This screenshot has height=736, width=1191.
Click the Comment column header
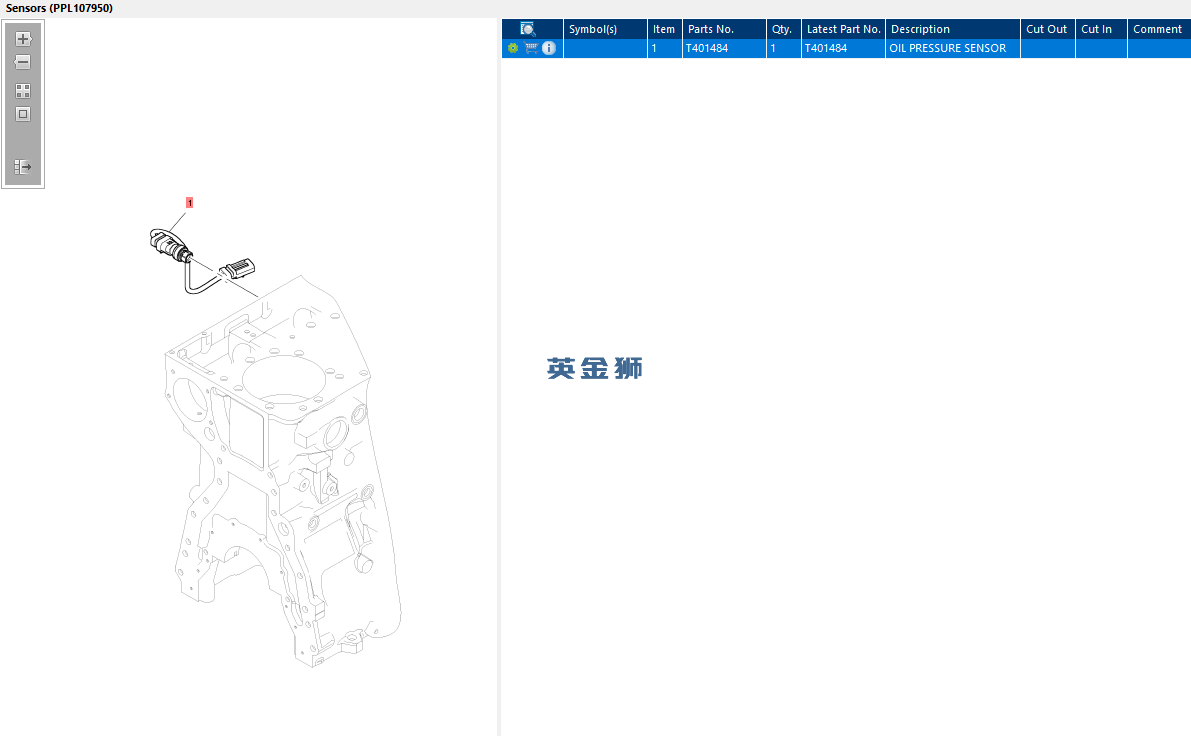coord(1159,29)
